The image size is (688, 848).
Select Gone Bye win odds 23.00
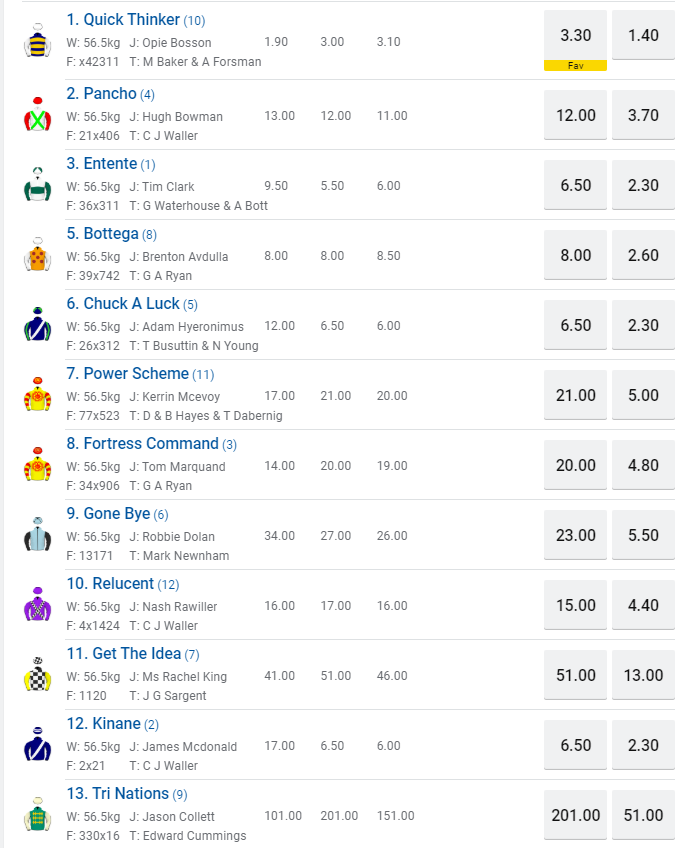tap(575, 535)
